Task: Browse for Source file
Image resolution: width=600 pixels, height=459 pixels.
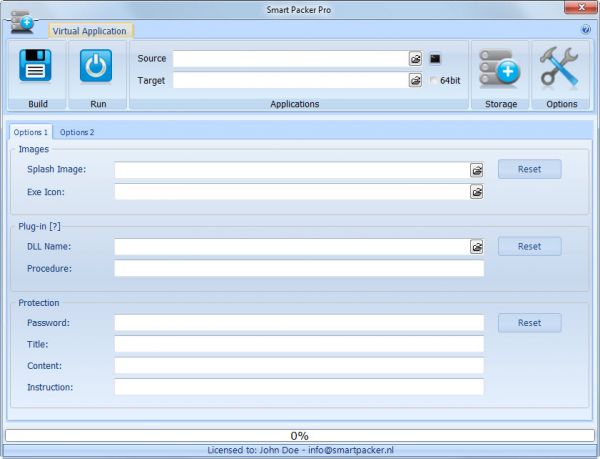Action: click(x=415, y=59)
